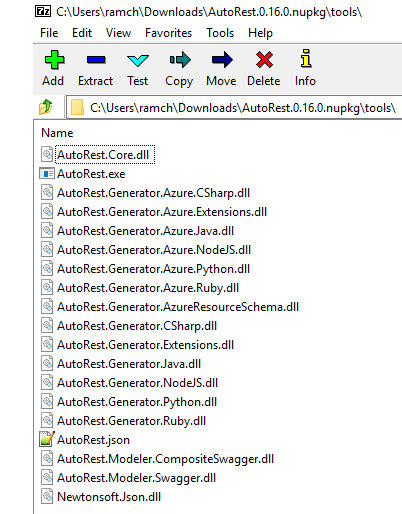Select the file name AutoRest.Generator.Azure.CSharp.dll
The height and width of the screenshot is (514, 402).
pyautogui.click(x=153, y=193)
